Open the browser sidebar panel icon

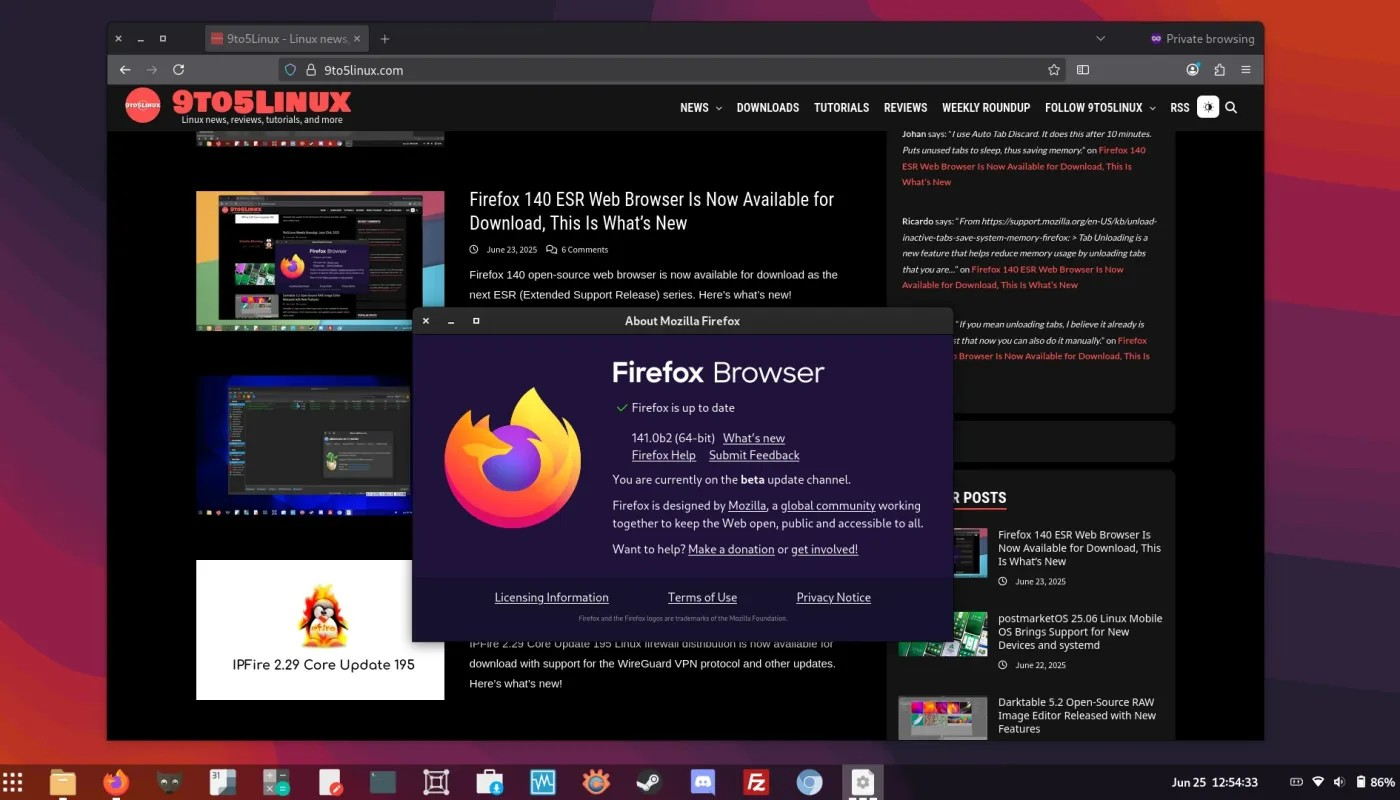pyautogui.click(x=1083, y=70)
